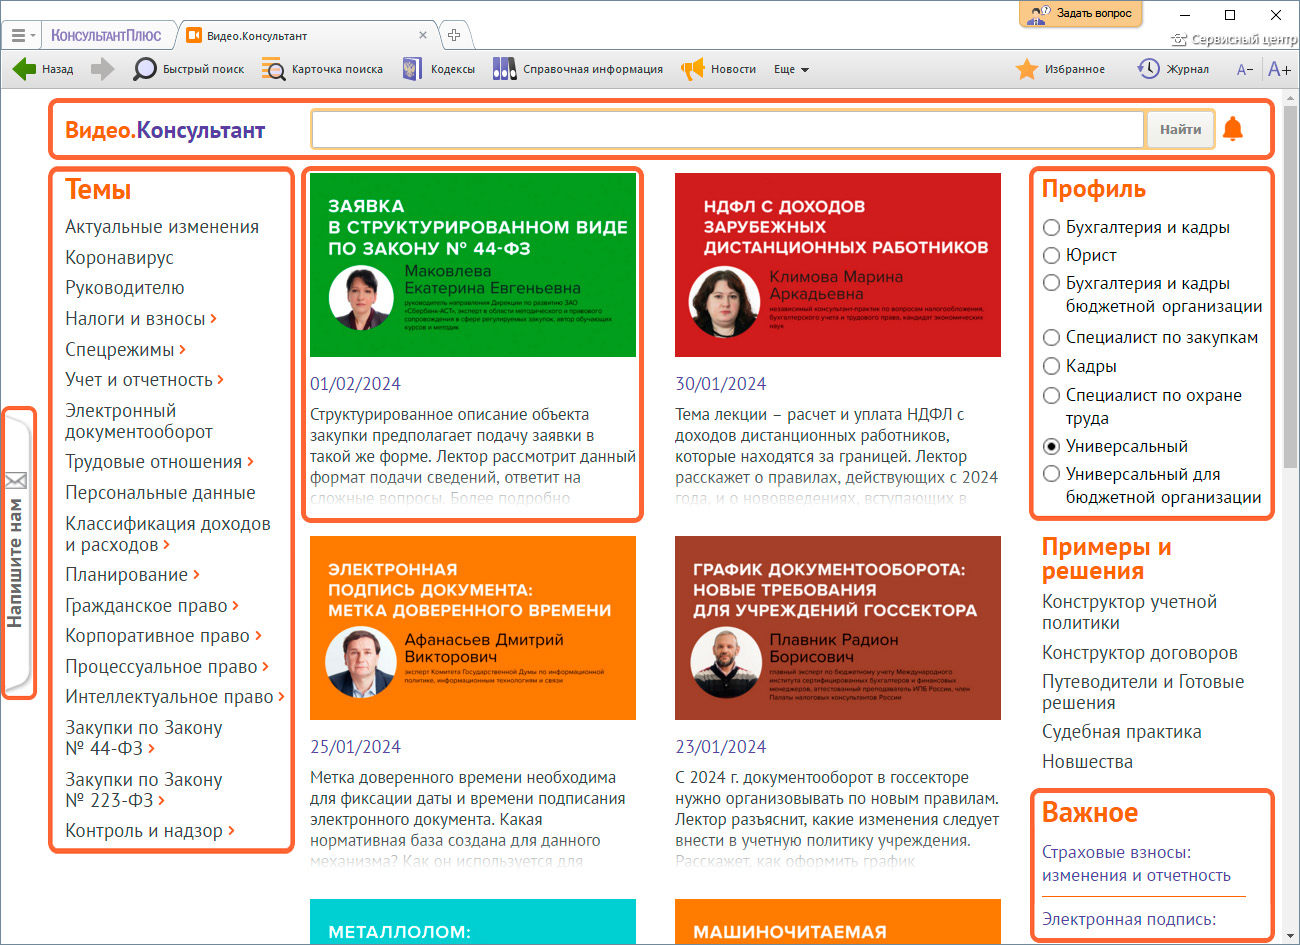Open the Руководителю topic
This screenshot has height=945, width=1300.
coord(125,287)
